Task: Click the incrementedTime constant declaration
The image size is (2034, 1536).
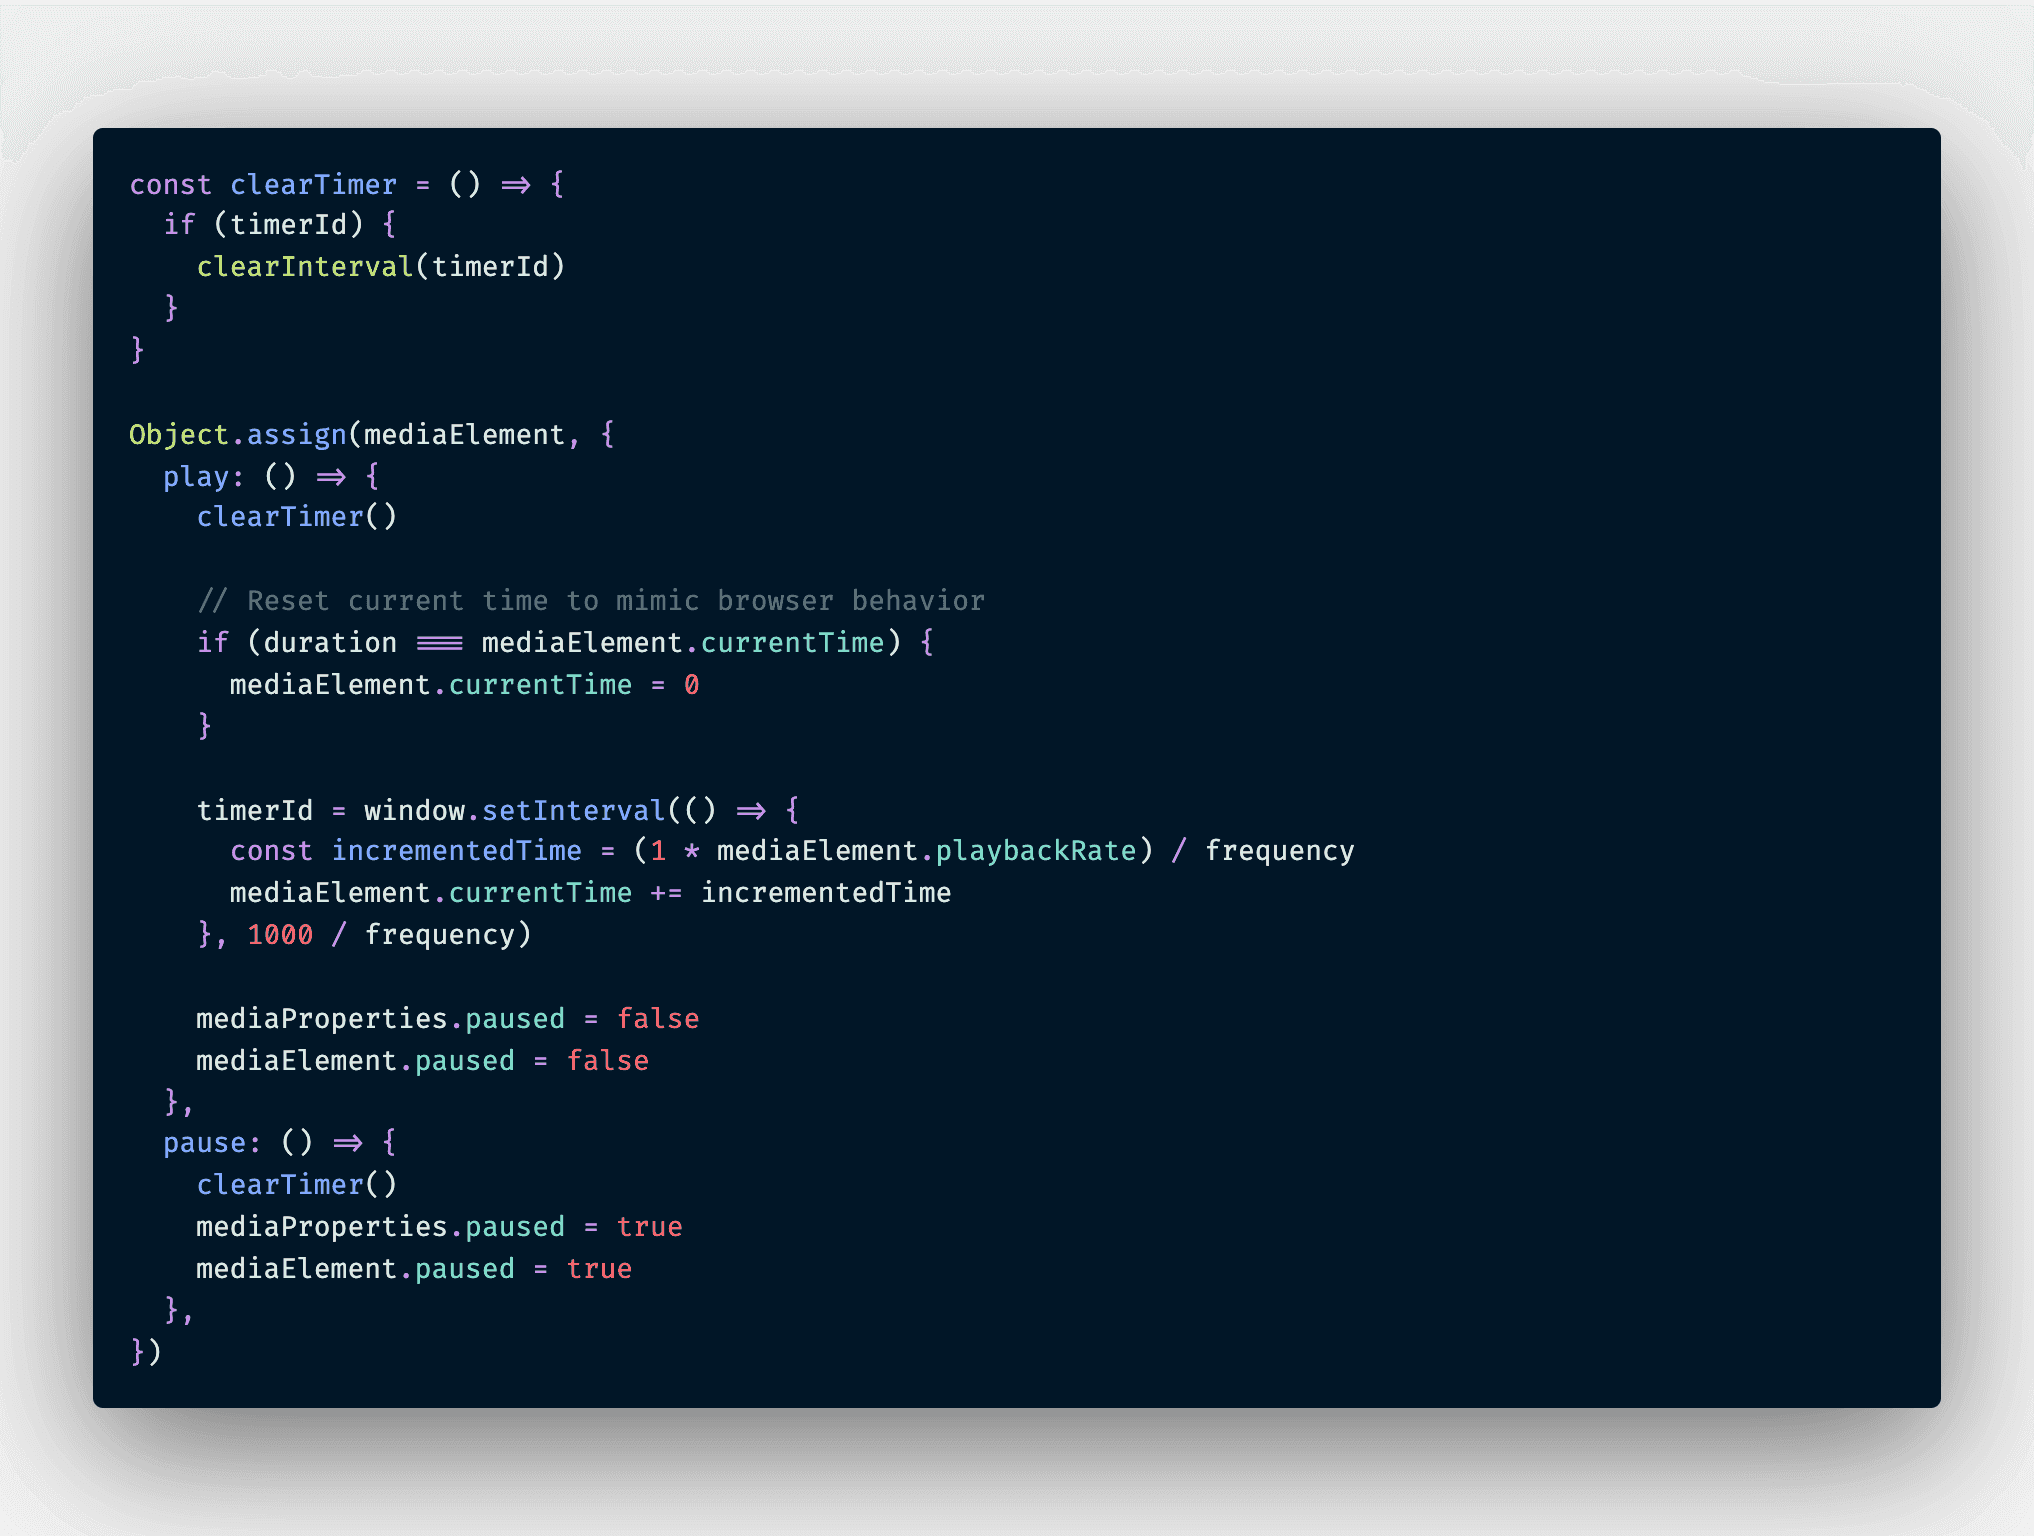Action: (456, 850)
